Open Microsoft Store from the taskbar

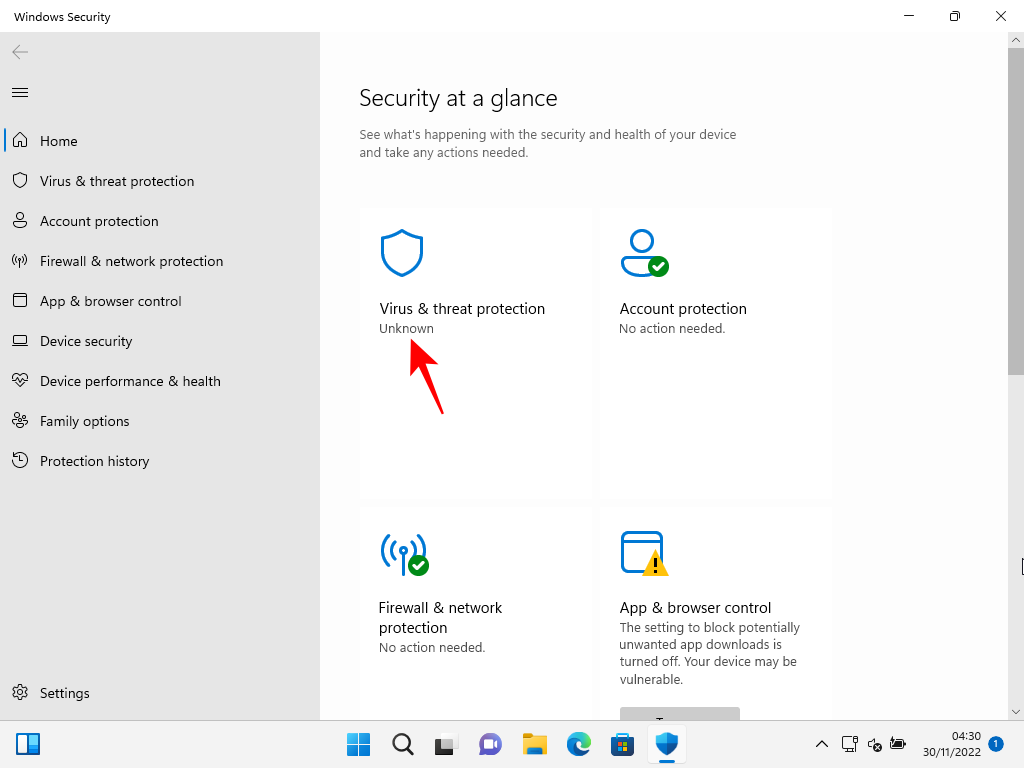pyautogui.click(x=622, y=744)
